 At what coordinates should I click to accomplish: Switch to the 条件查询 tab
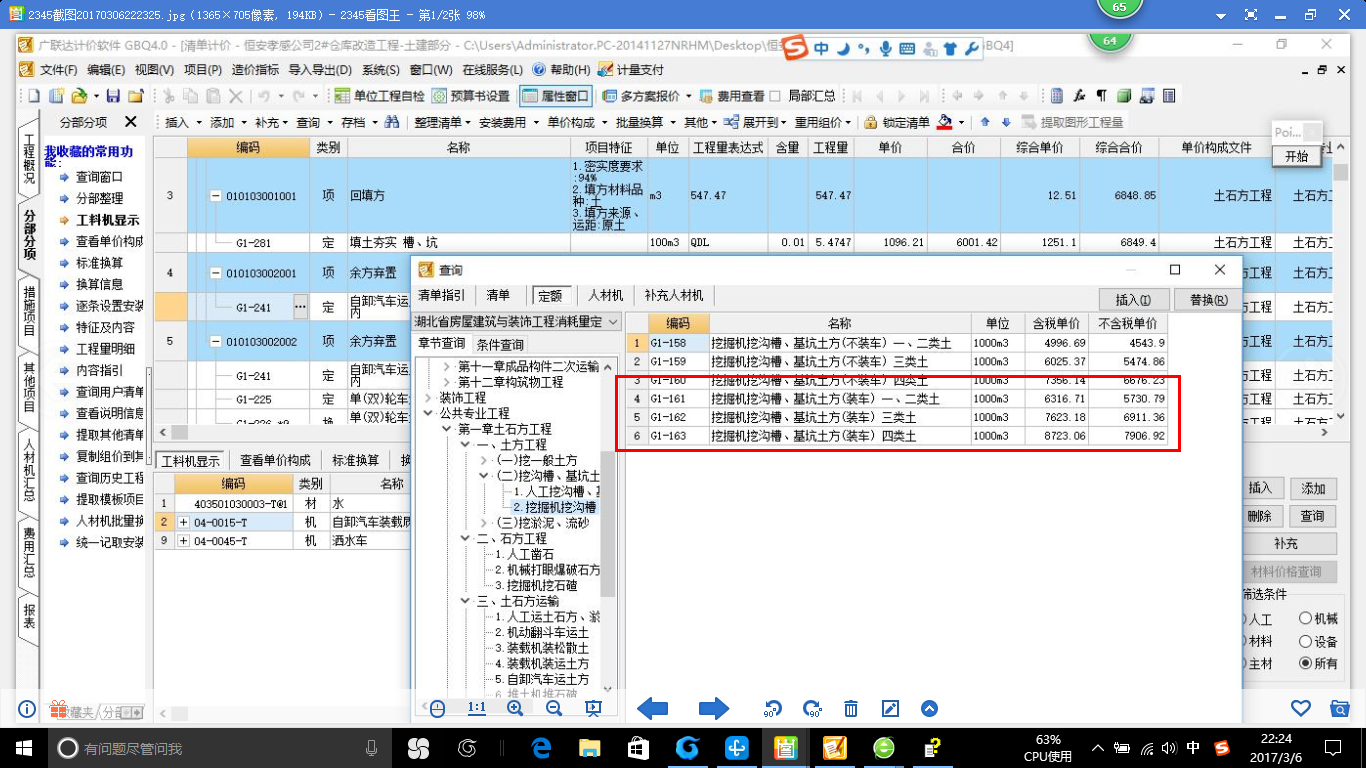click(499, 345)
